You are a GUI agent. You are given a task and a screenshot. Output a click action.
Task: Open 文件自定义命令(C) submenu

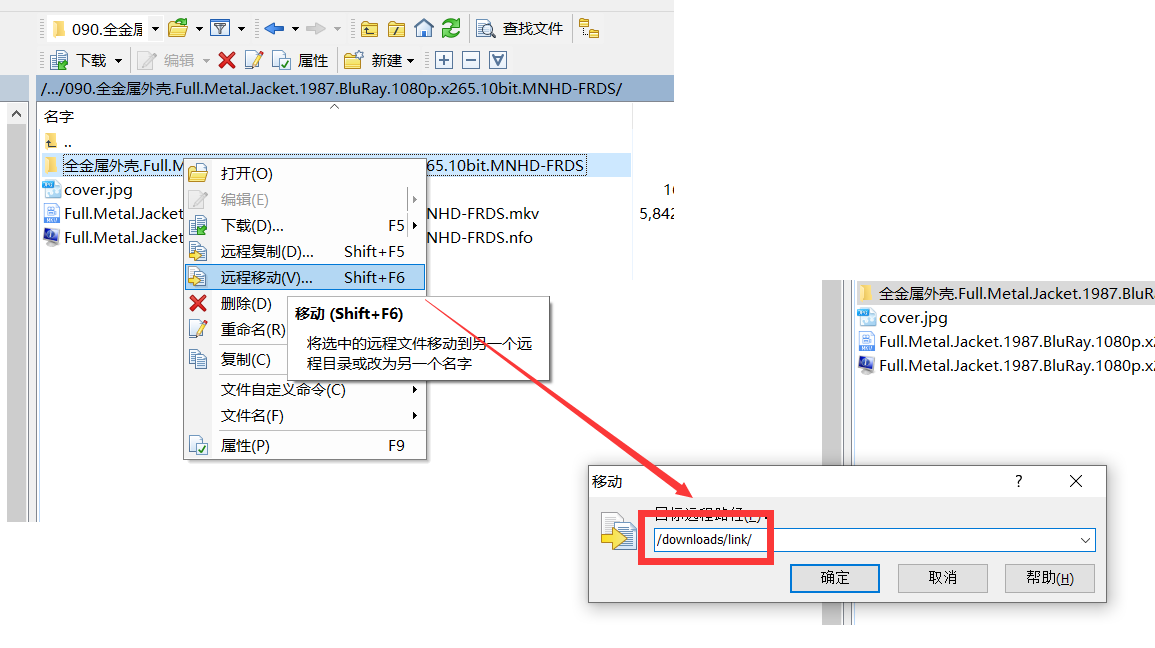305,390
